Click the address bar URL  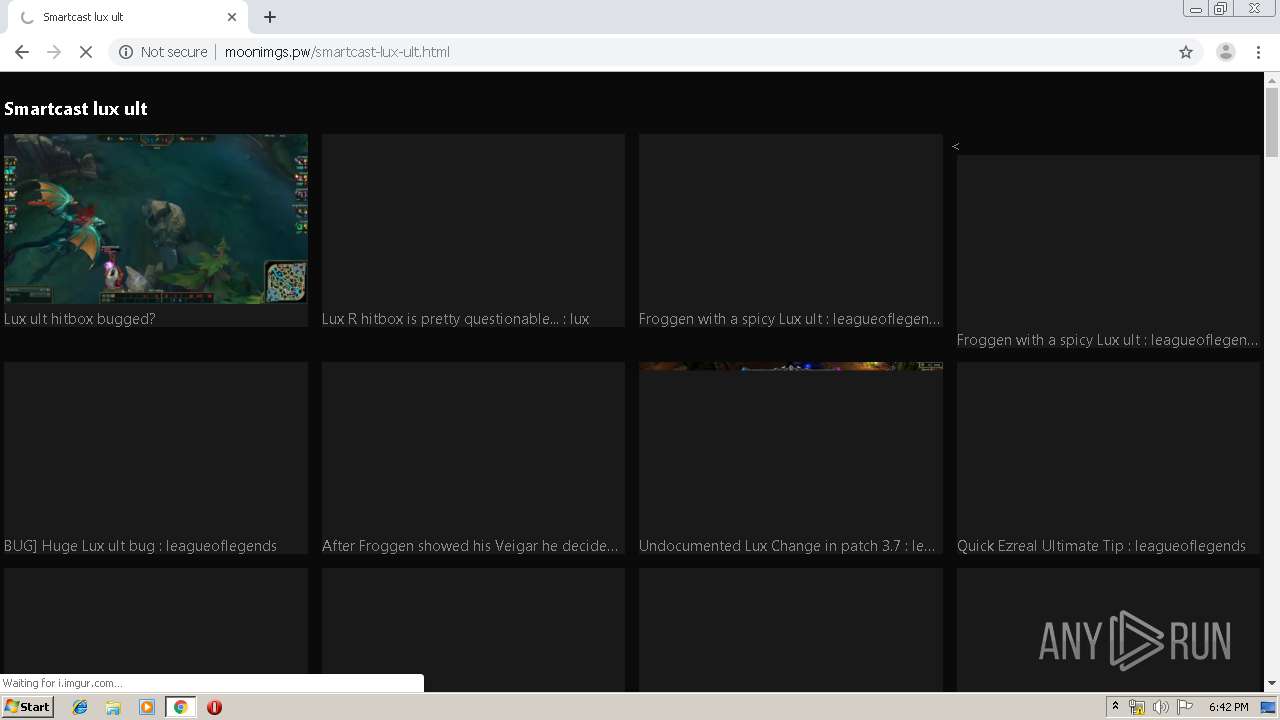pos(337,52)
